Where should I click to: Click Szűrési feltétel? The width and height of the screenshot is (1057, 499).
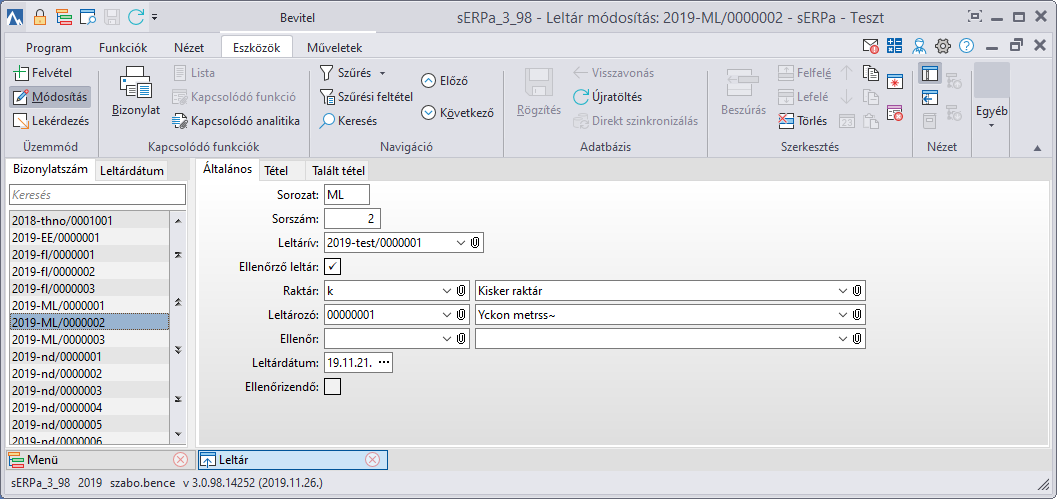pos(365,97)
